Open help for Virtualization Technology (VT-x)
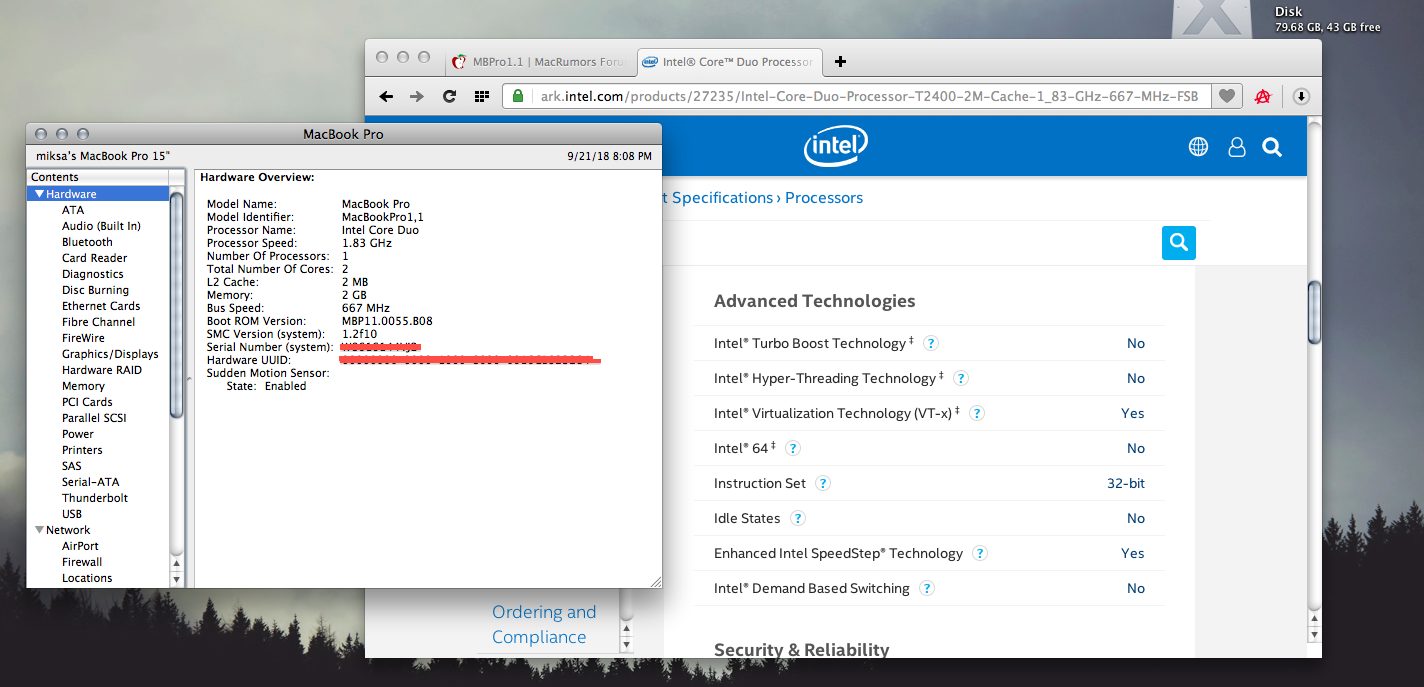1424x687 pixels. click(x=977, y=413)
